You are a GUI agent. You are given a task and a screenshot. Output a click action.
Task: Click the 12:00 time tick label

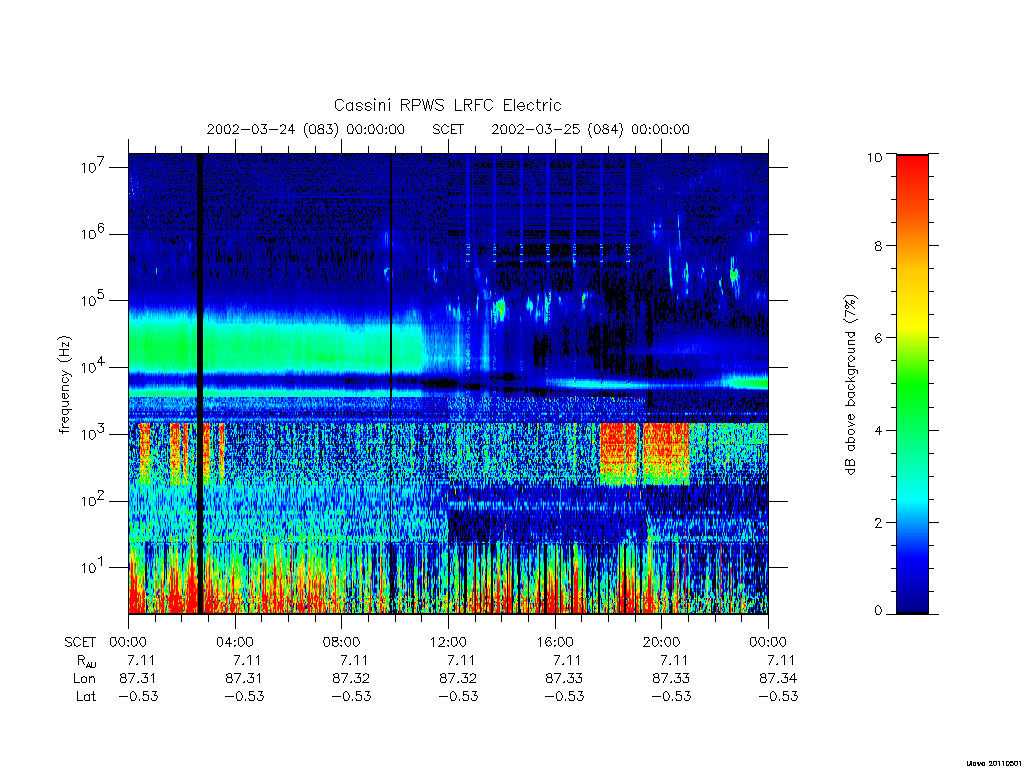coord(448,642)
